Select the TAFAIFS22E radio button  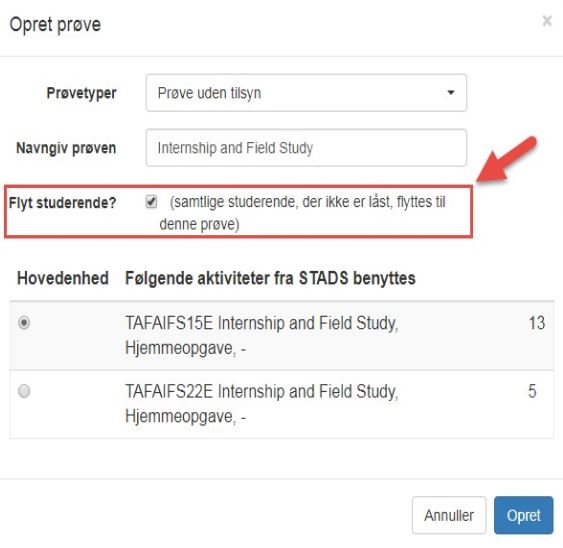click(x=24, y=390)
